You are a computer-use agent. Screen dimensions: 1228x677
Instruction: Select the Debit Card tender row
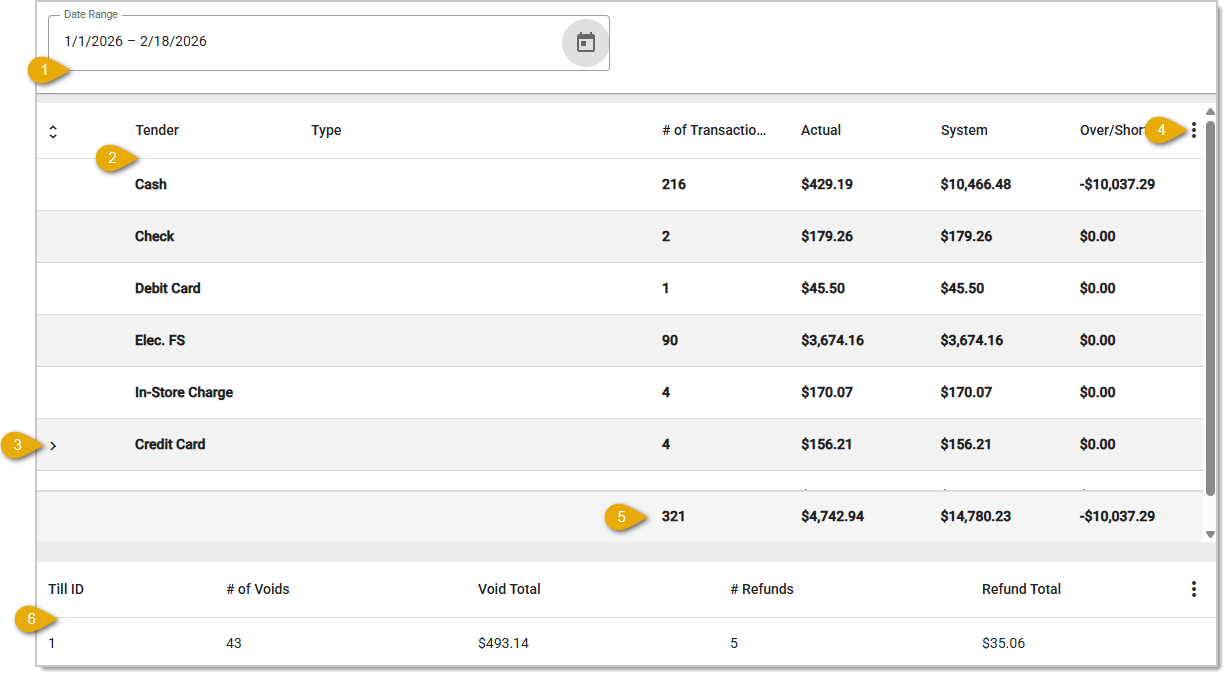(x=620, y=288)
